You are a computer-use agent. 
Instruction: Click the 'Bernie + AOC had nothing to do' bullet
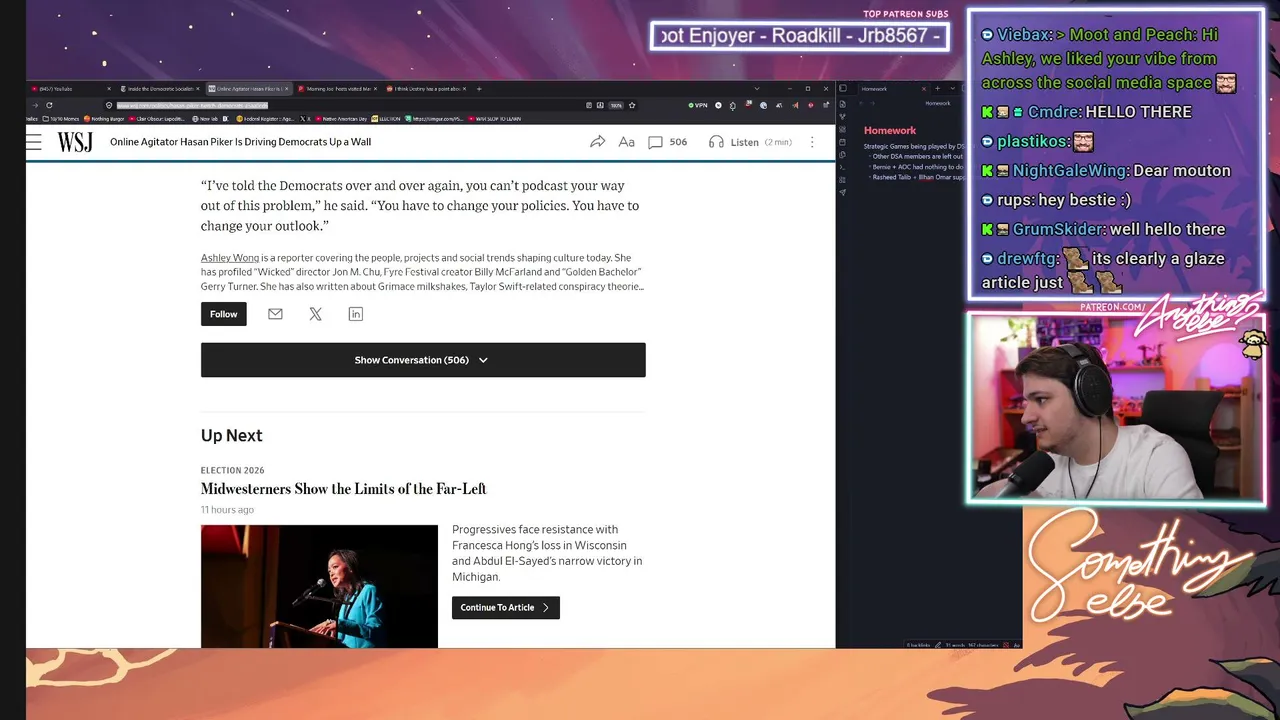coord(919,167)
